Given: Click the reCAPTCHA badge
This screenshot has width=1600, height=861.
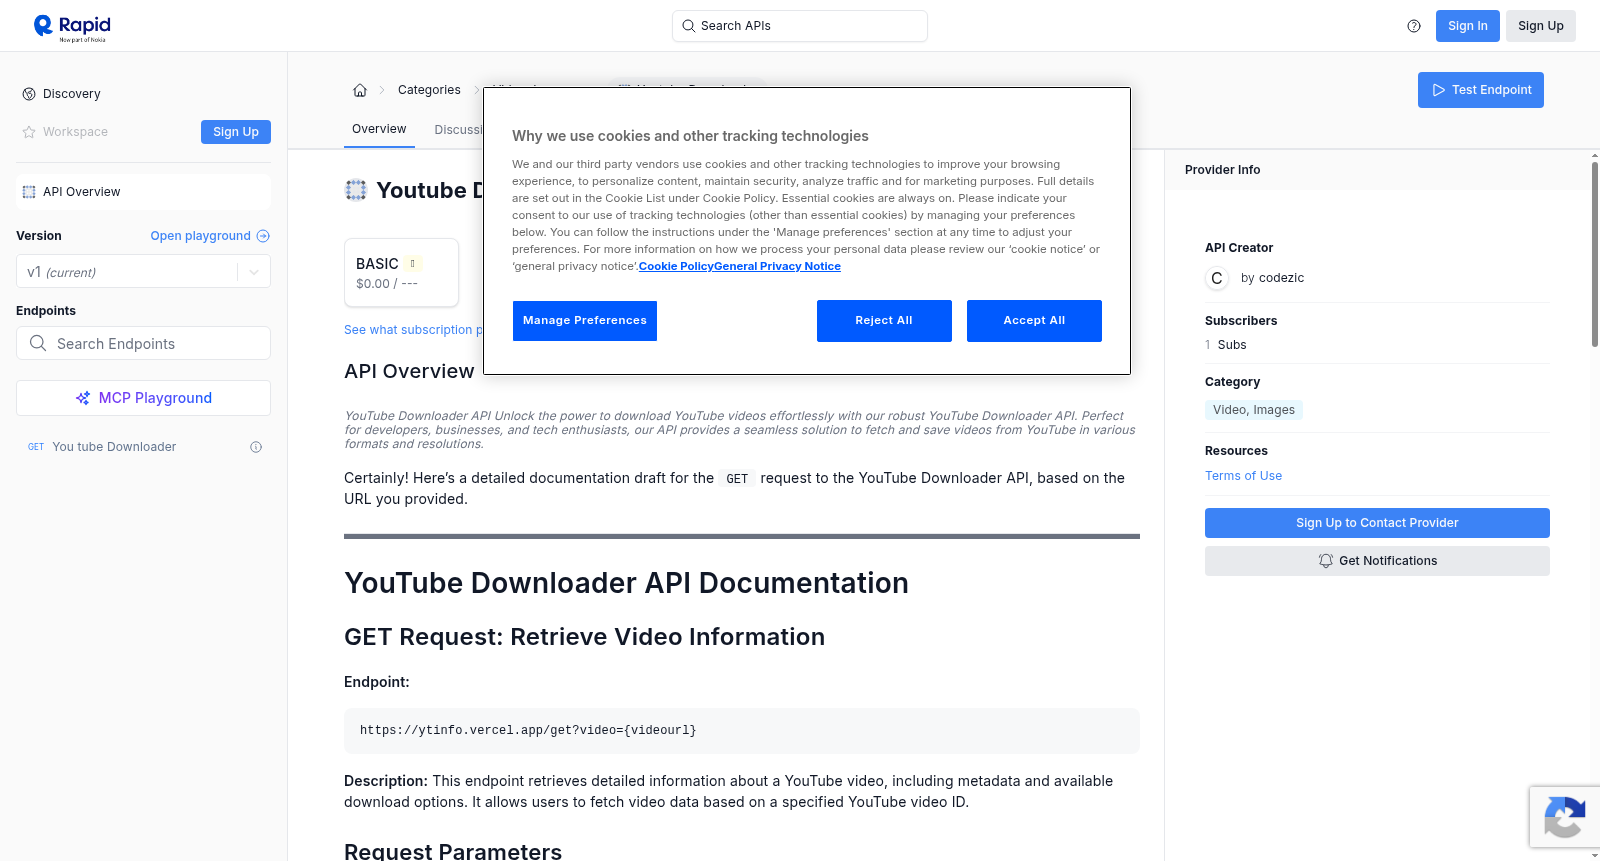Looking at the screenshot, I should click(1565, 817).
